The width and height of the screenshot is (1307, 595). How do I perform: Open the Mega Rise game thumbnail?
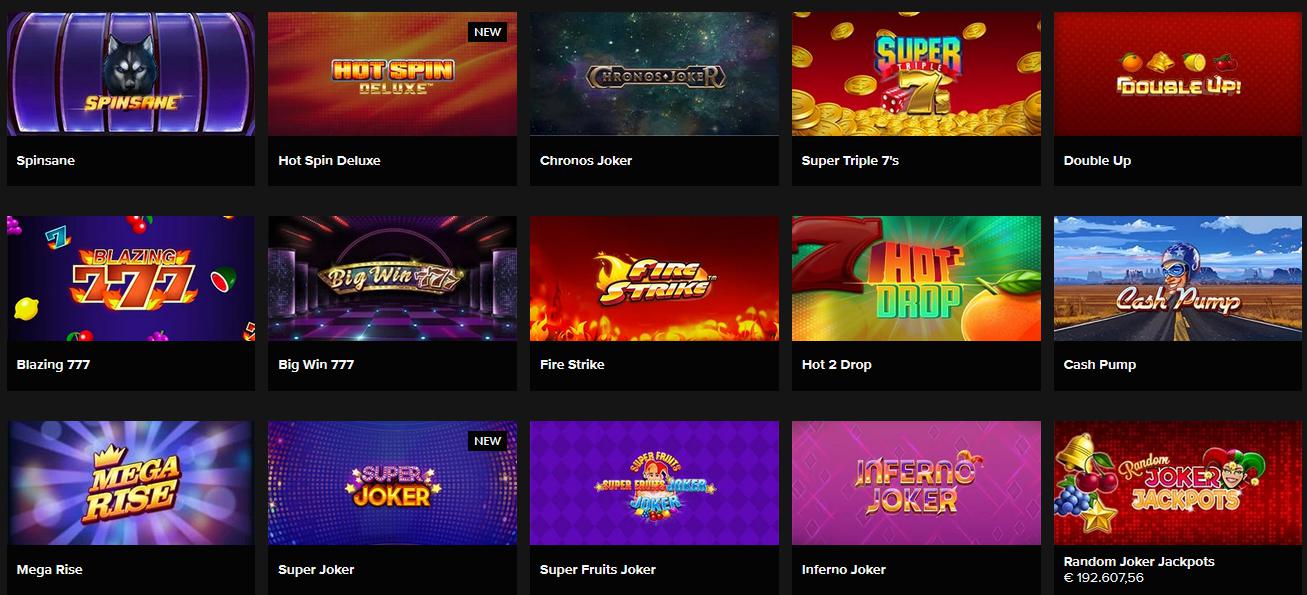(x=131, y=483)
